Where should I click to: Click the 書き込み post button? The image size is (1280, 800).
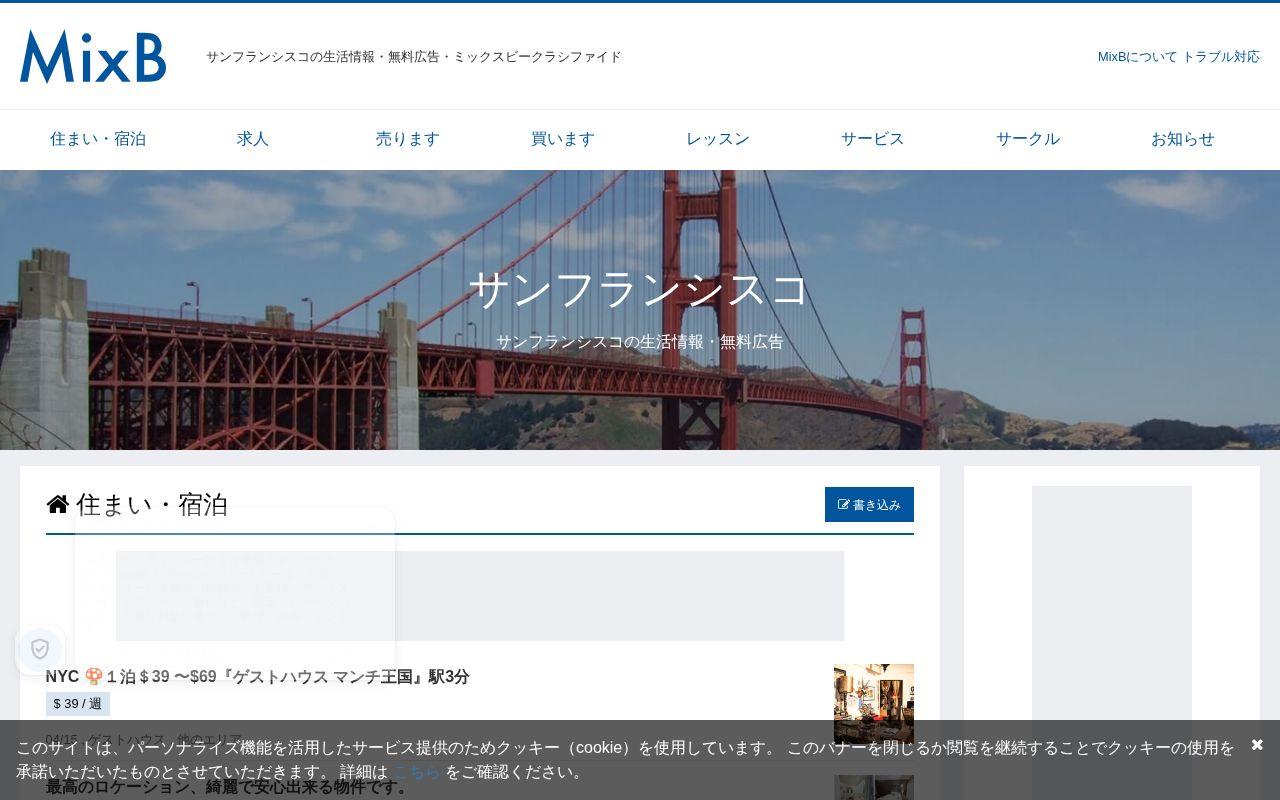(x=869, y=504)
